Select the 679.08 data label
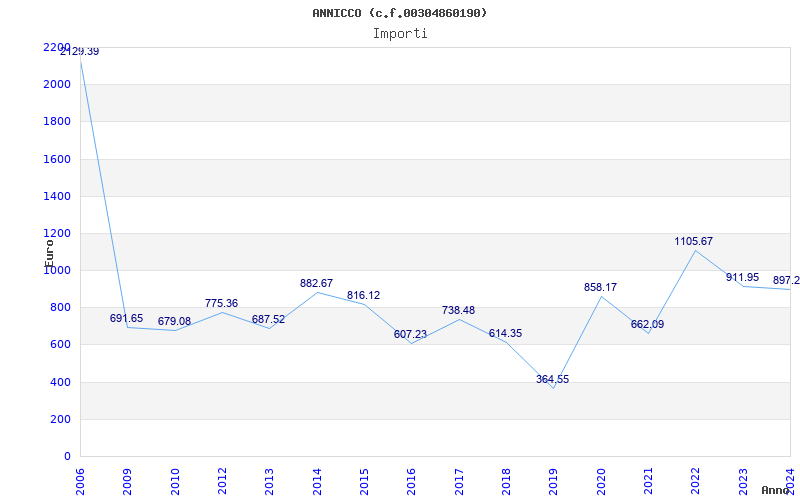The width and height of the screenshot is (800, 500). click(174, 321)
